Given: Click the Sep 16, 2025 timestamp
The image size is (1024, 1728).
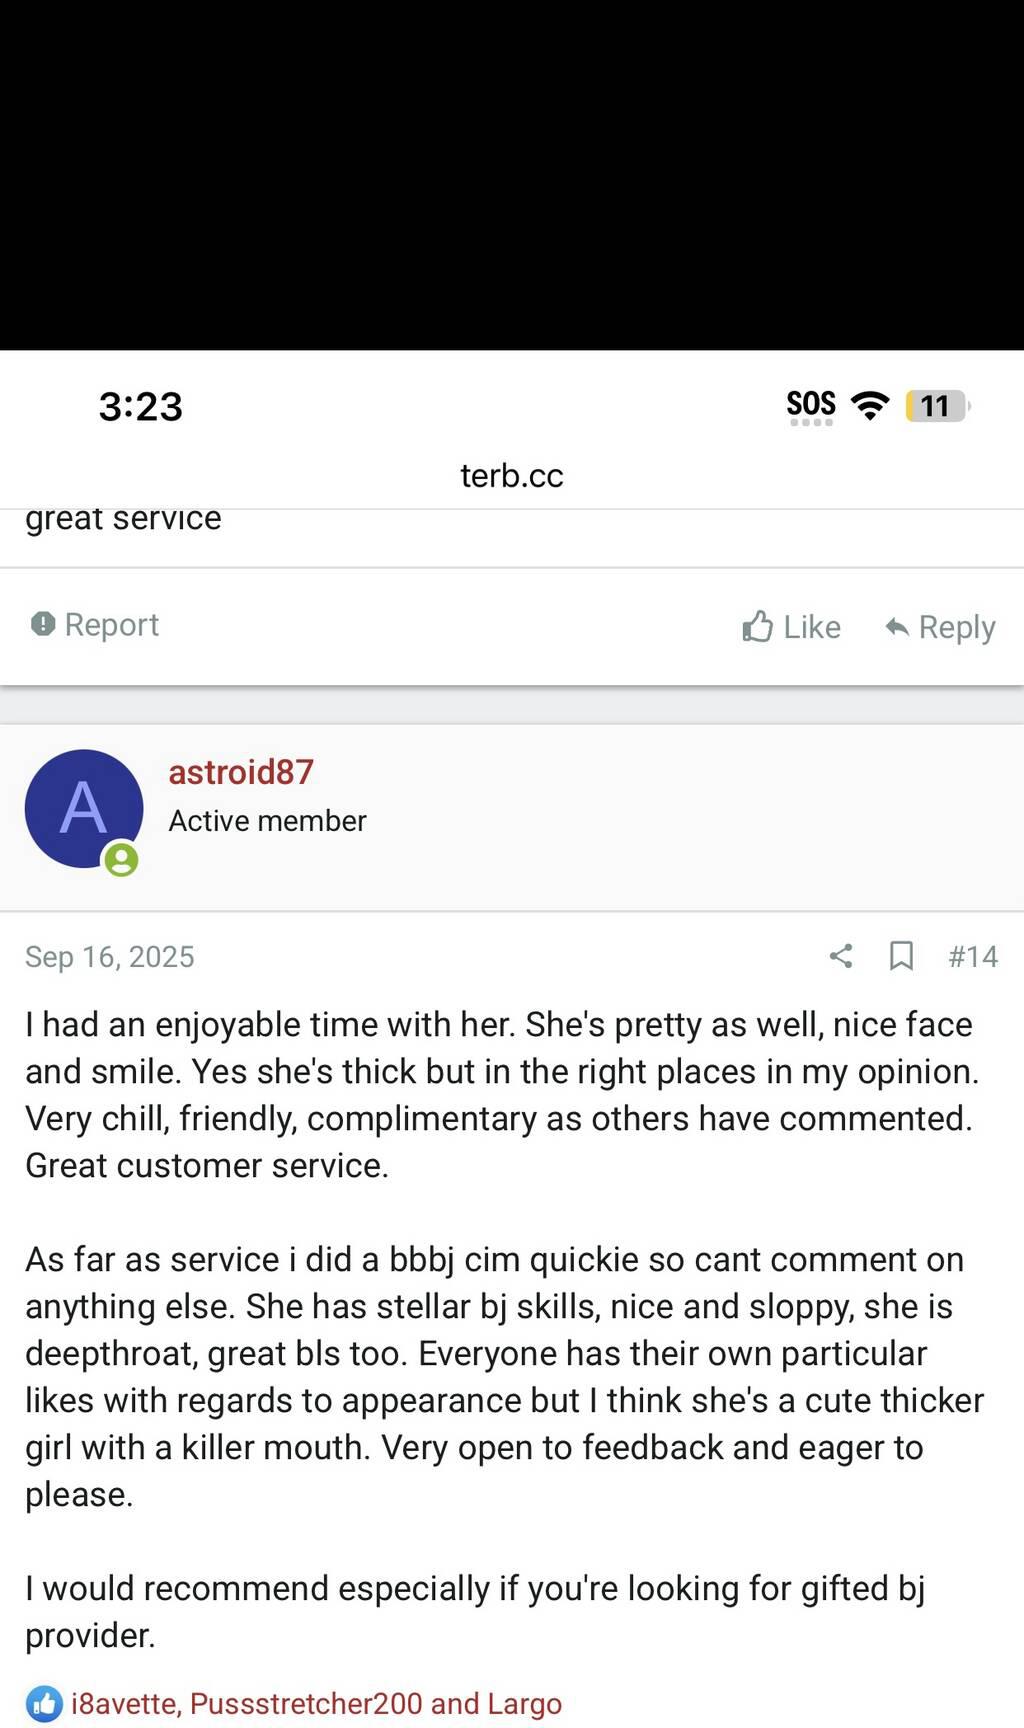Looking at the screenshot, I should coord(110,957).
